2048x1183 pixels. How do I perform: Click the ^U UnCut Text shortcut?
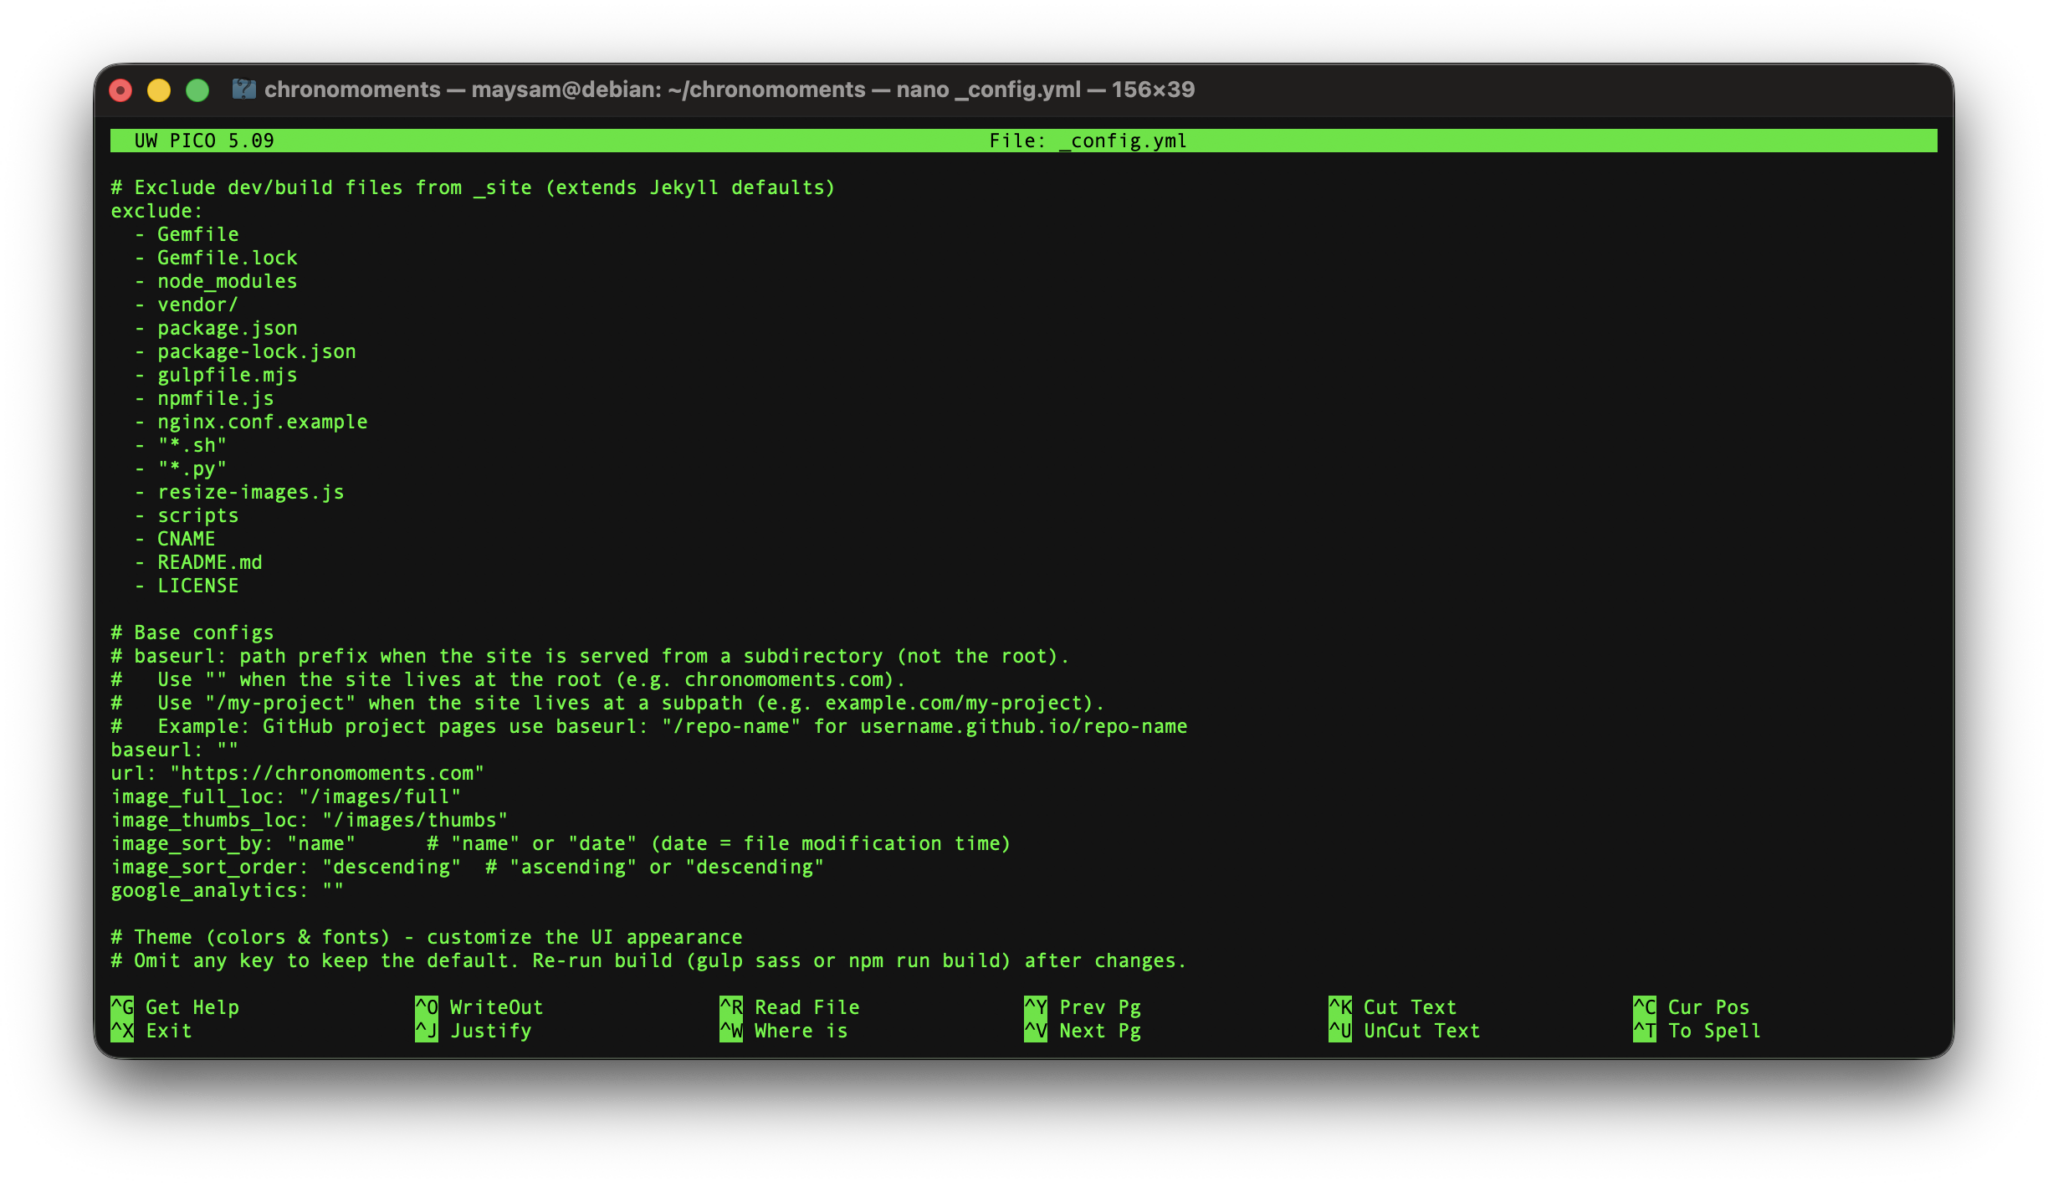(1405, 1030)
